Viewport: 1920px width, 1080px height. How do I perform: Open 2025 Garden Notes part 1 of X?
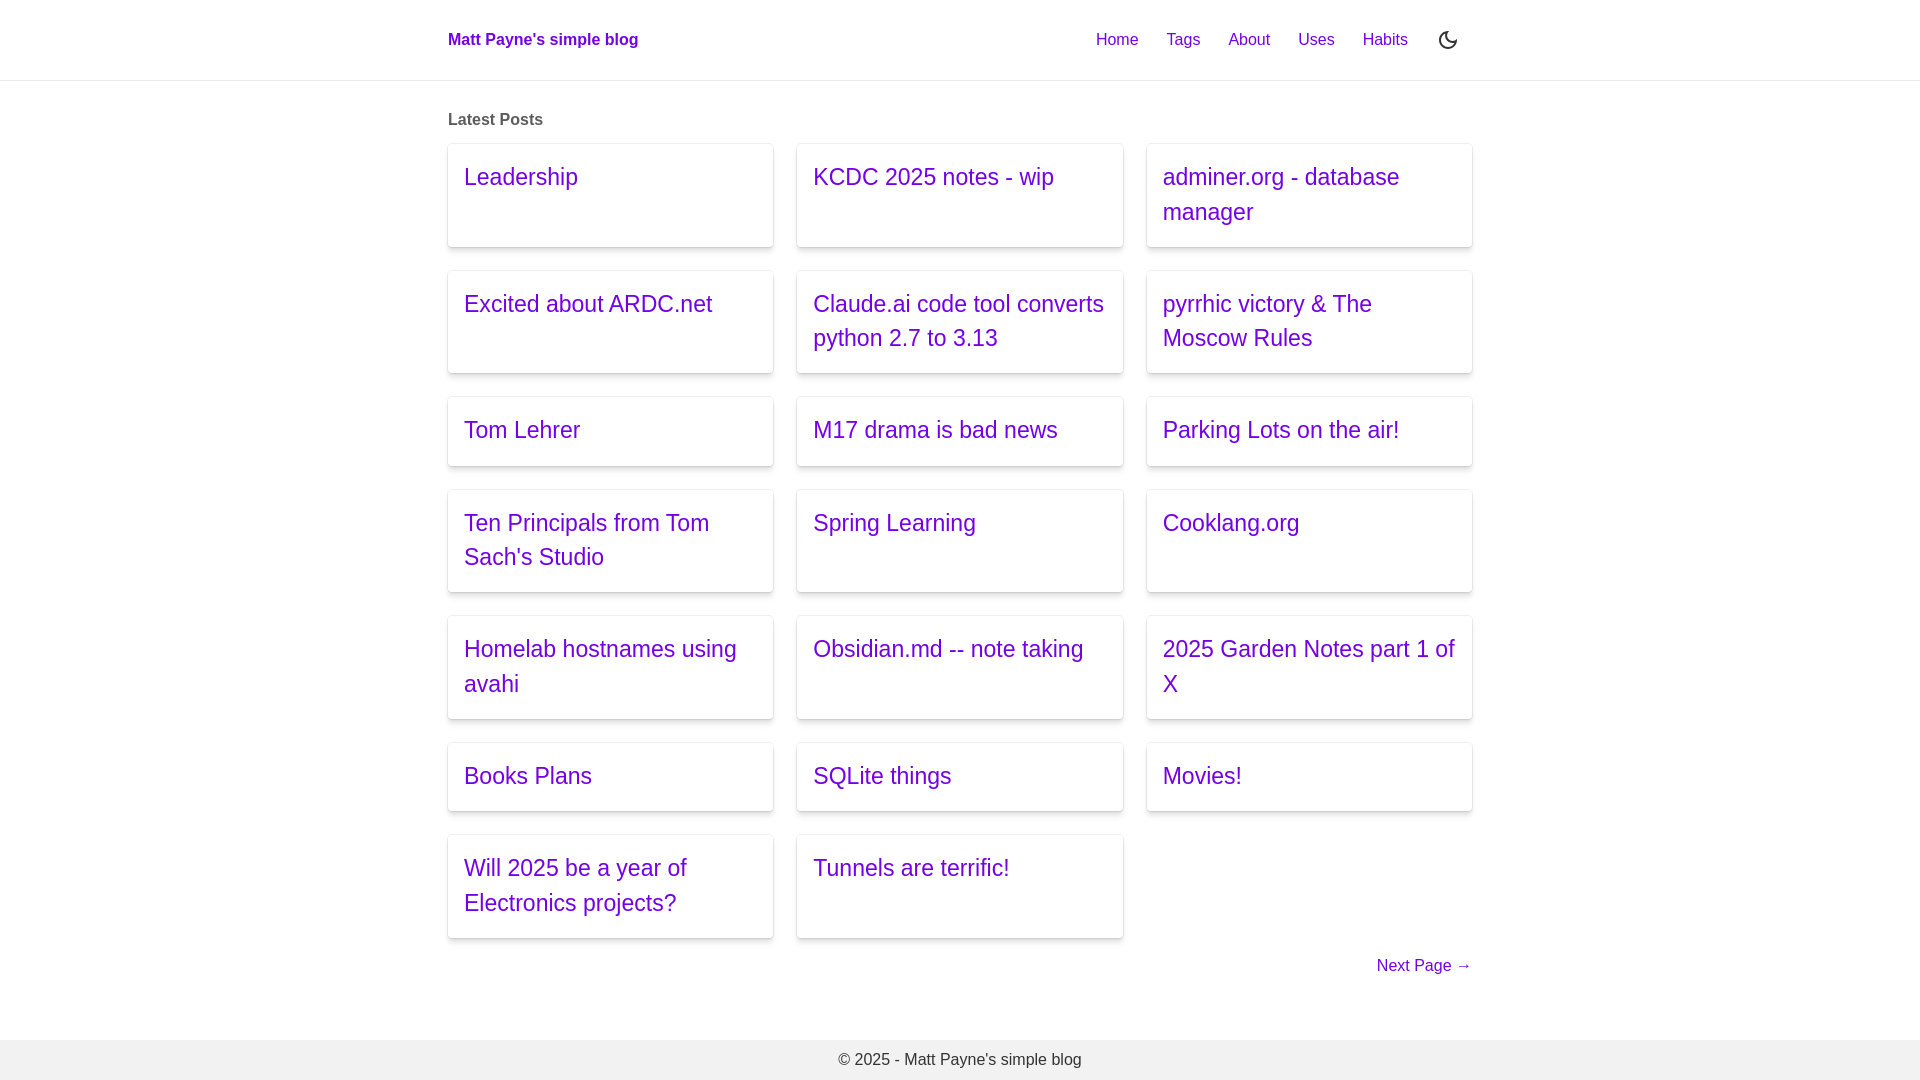(1308, 666)
